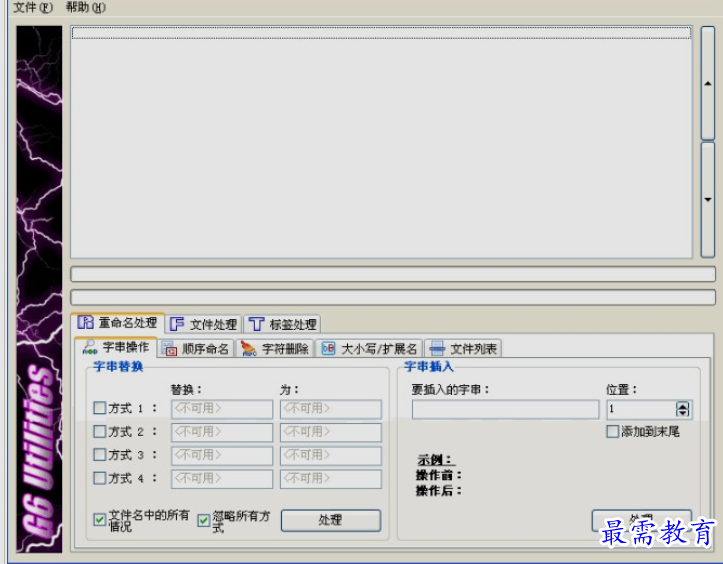Click the 文件处理 F icon

(177, 324)
